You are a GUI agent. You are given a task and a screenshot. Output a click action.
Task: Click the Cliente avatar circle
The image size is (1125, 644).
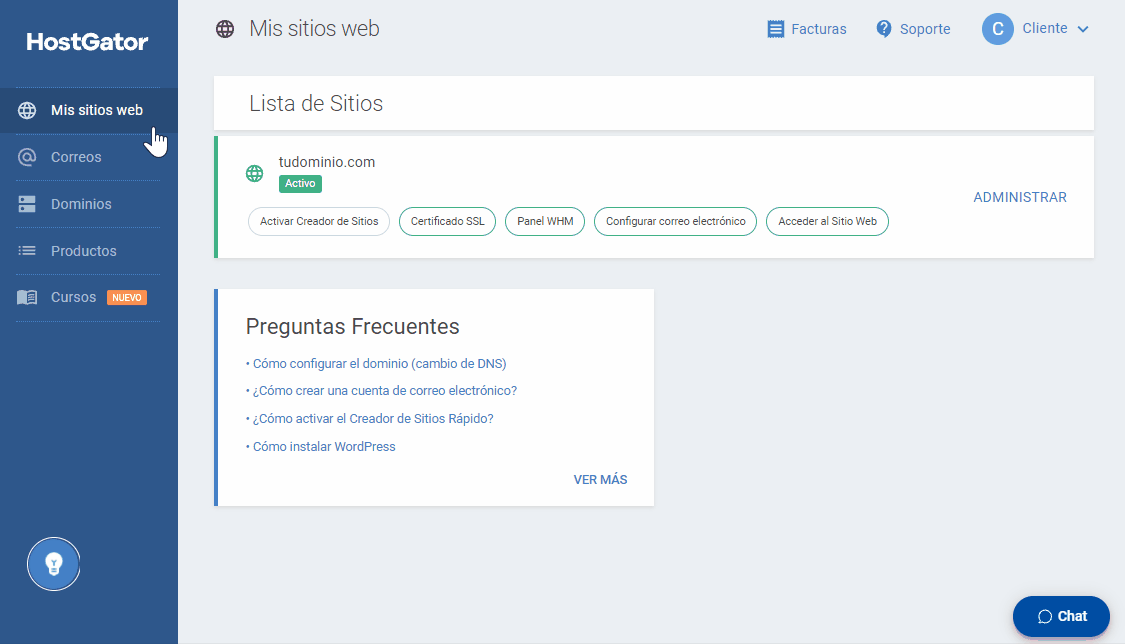click(x=998, y=29)
